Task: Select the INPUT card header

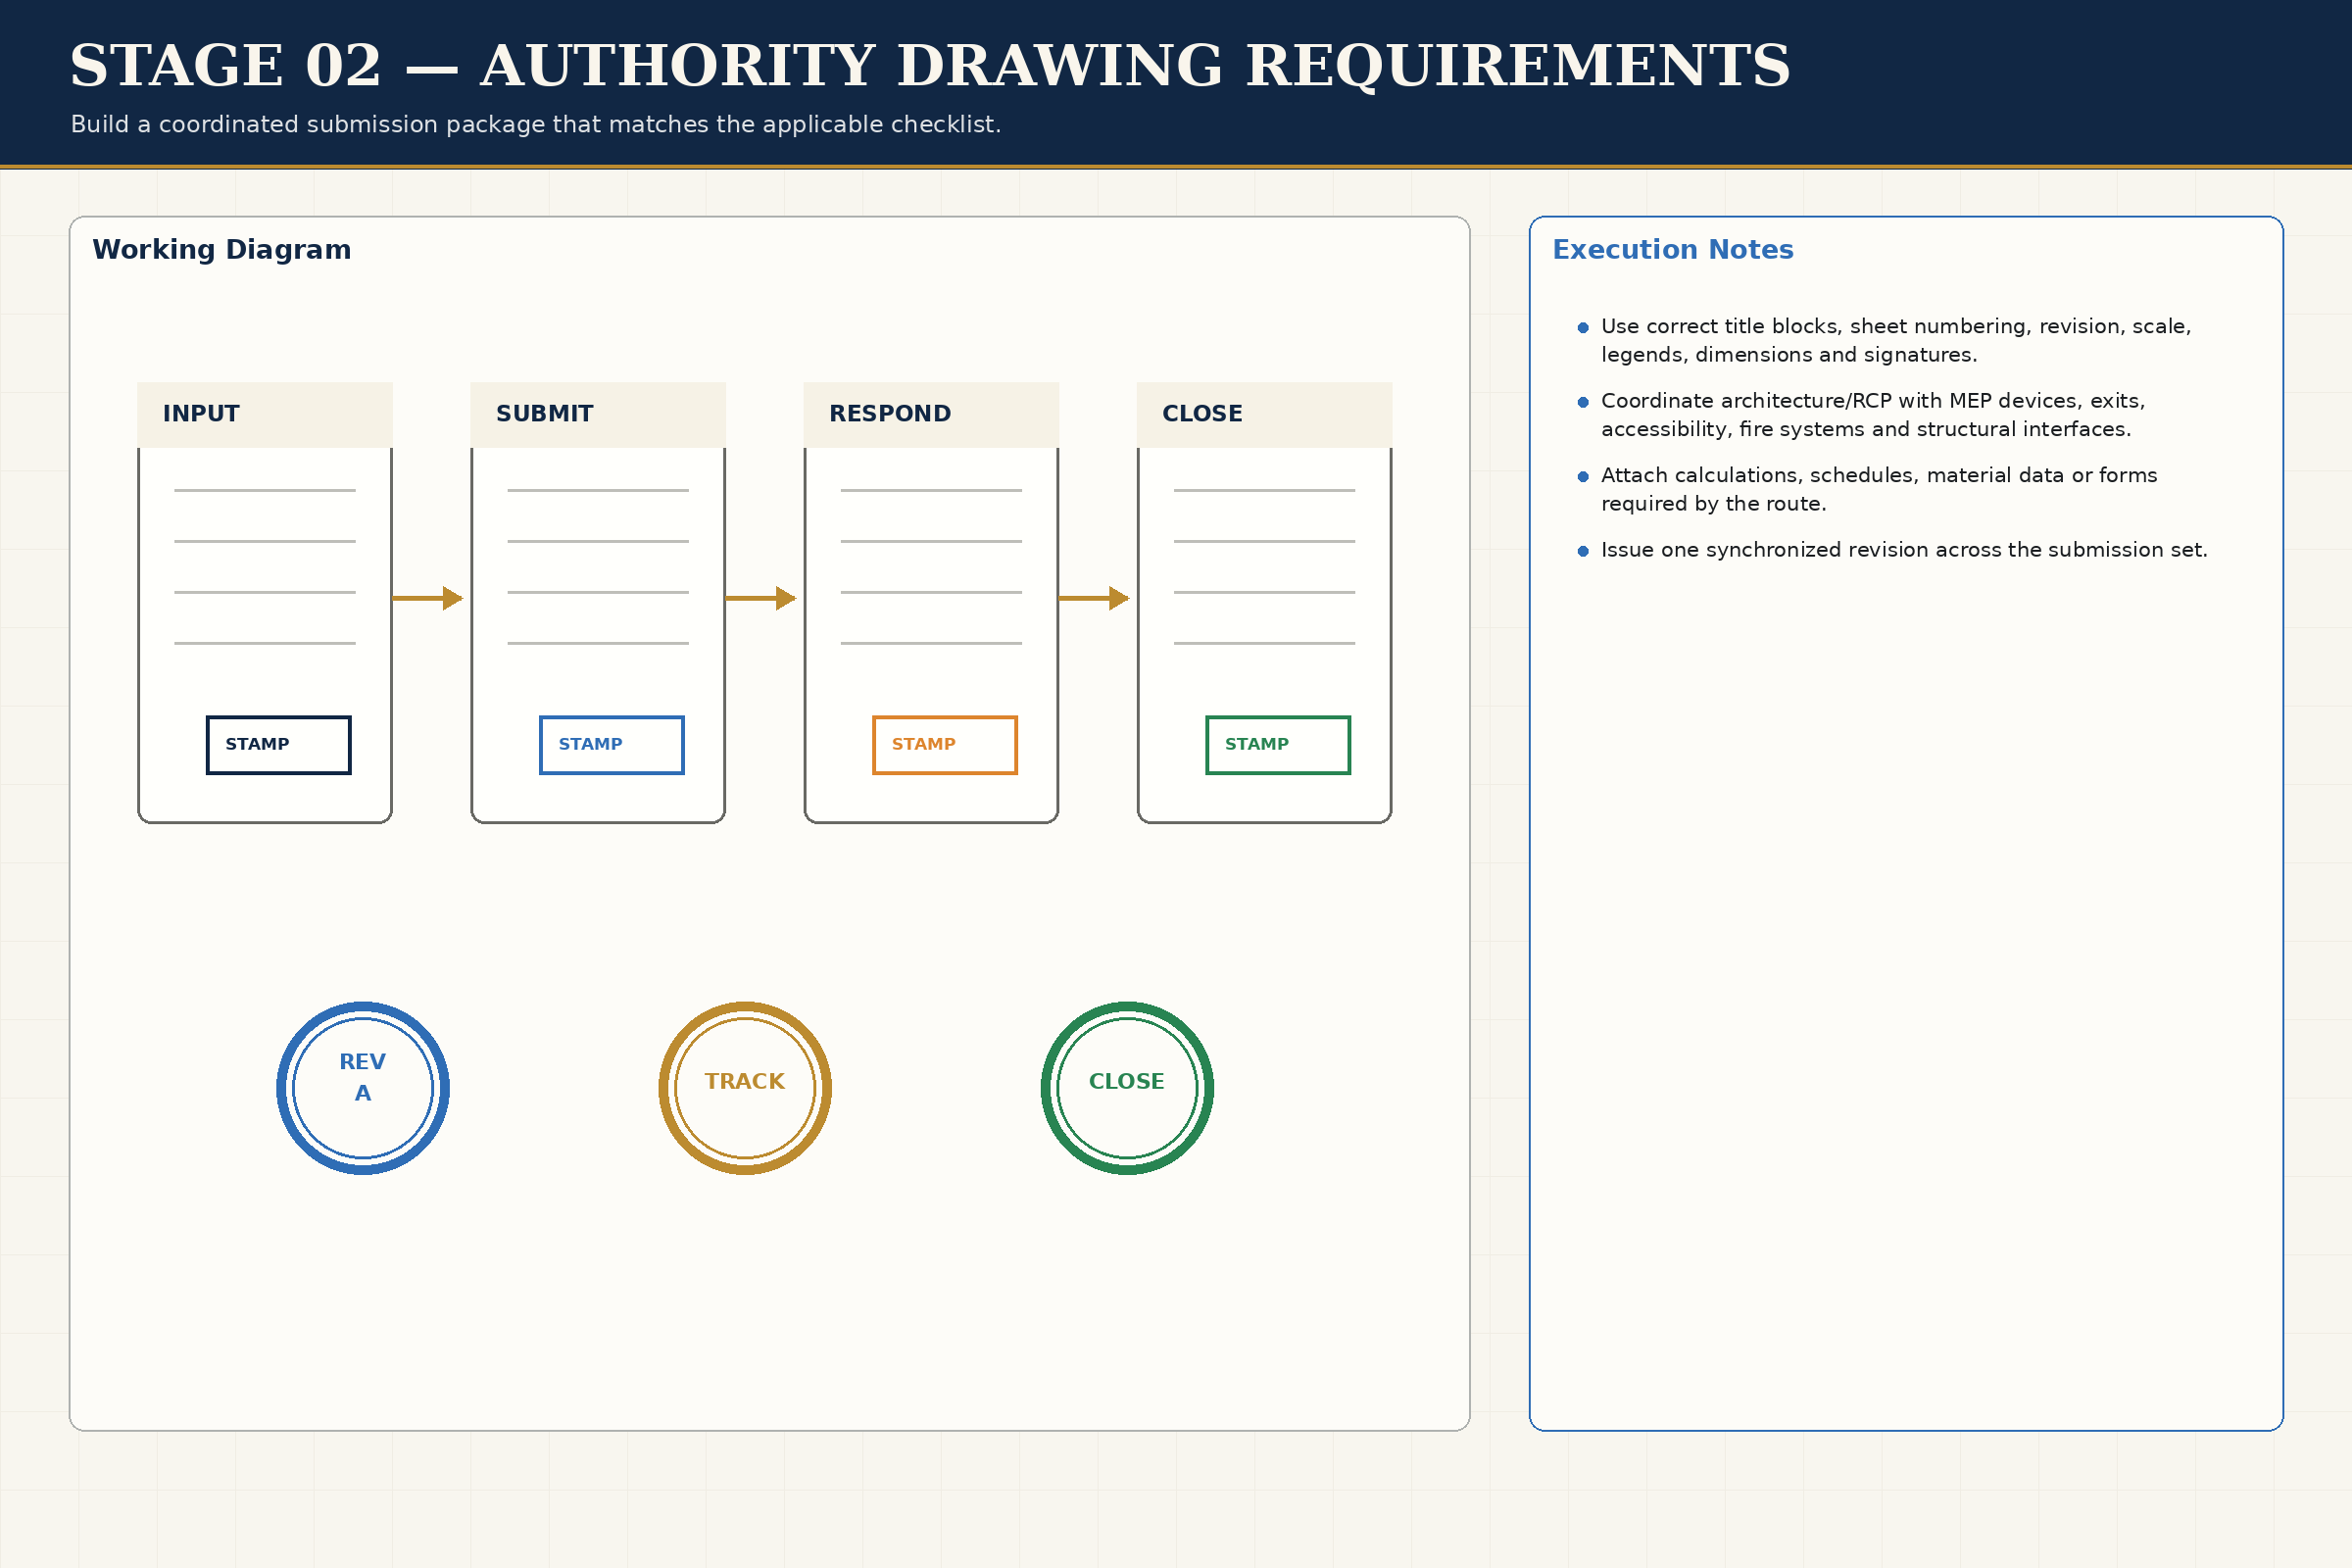Action: 265,415
